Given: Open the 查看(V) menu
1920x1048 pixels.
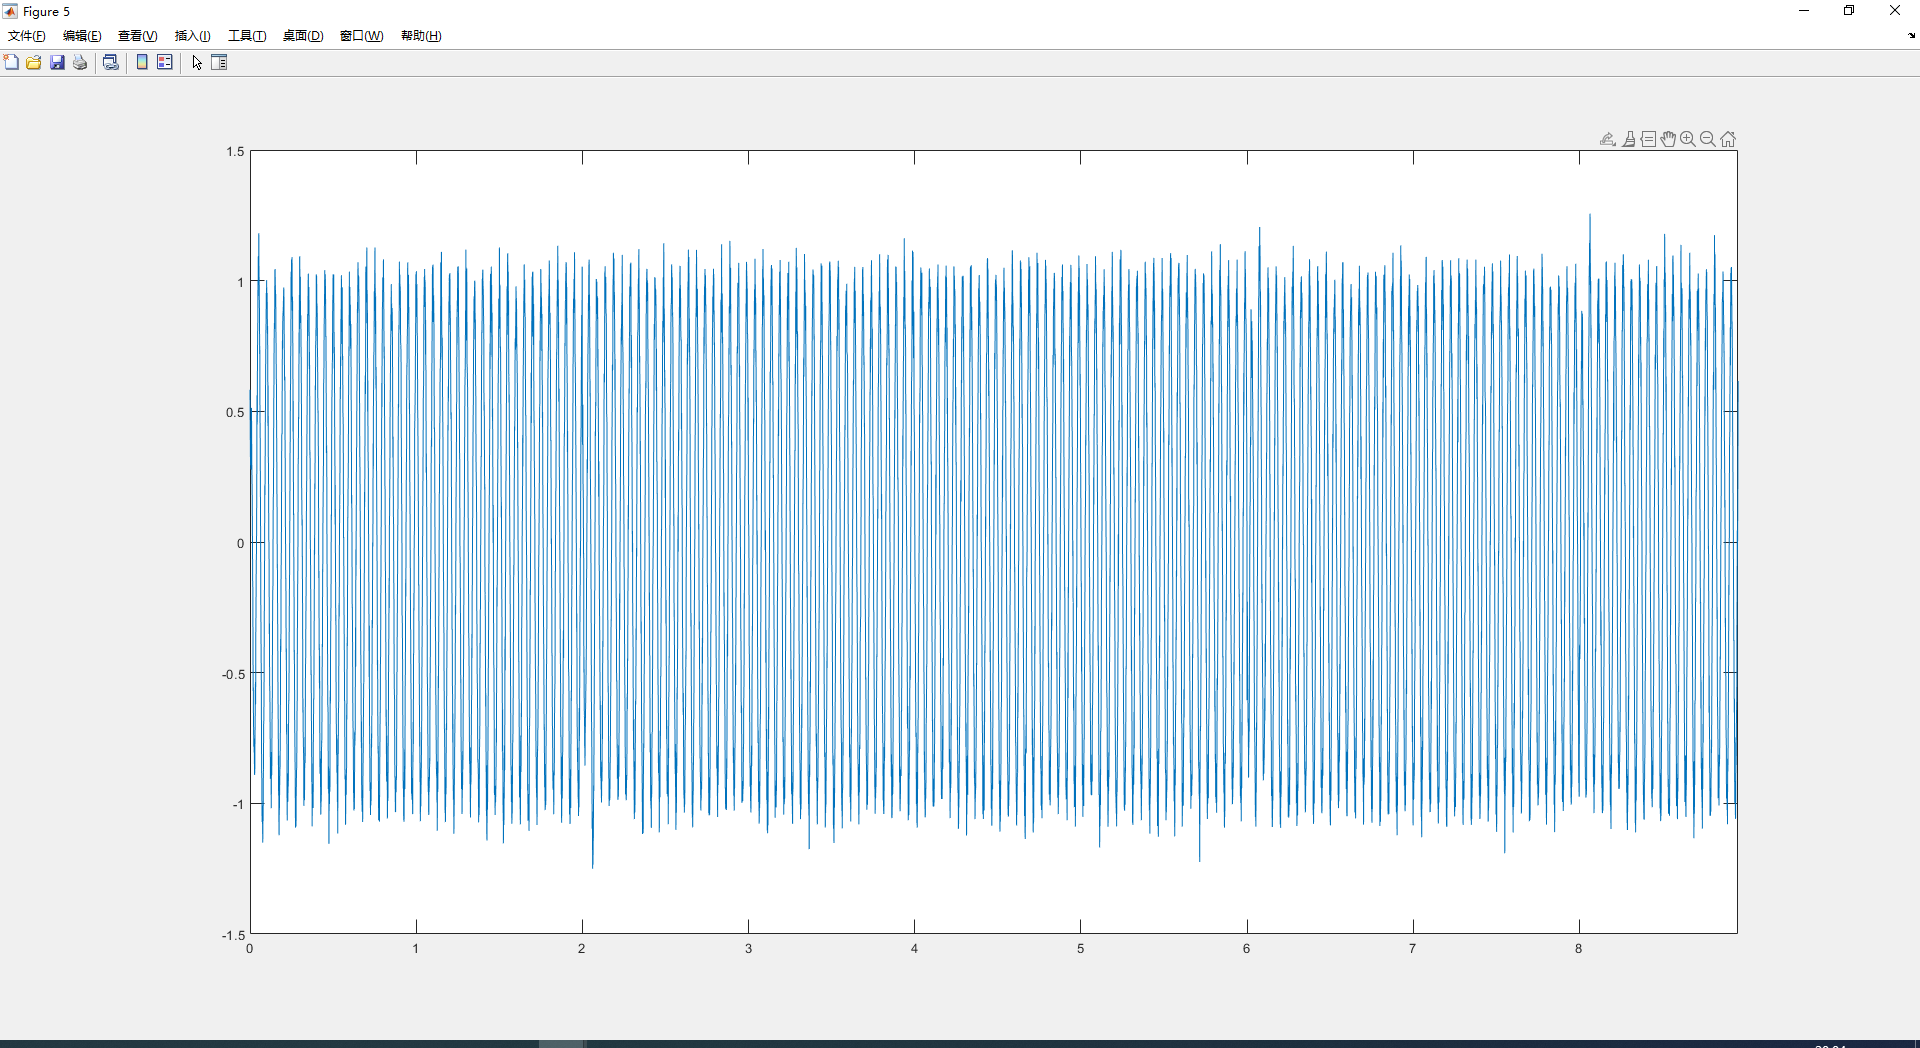Looking at the screenshot, I should coord(138,36).
